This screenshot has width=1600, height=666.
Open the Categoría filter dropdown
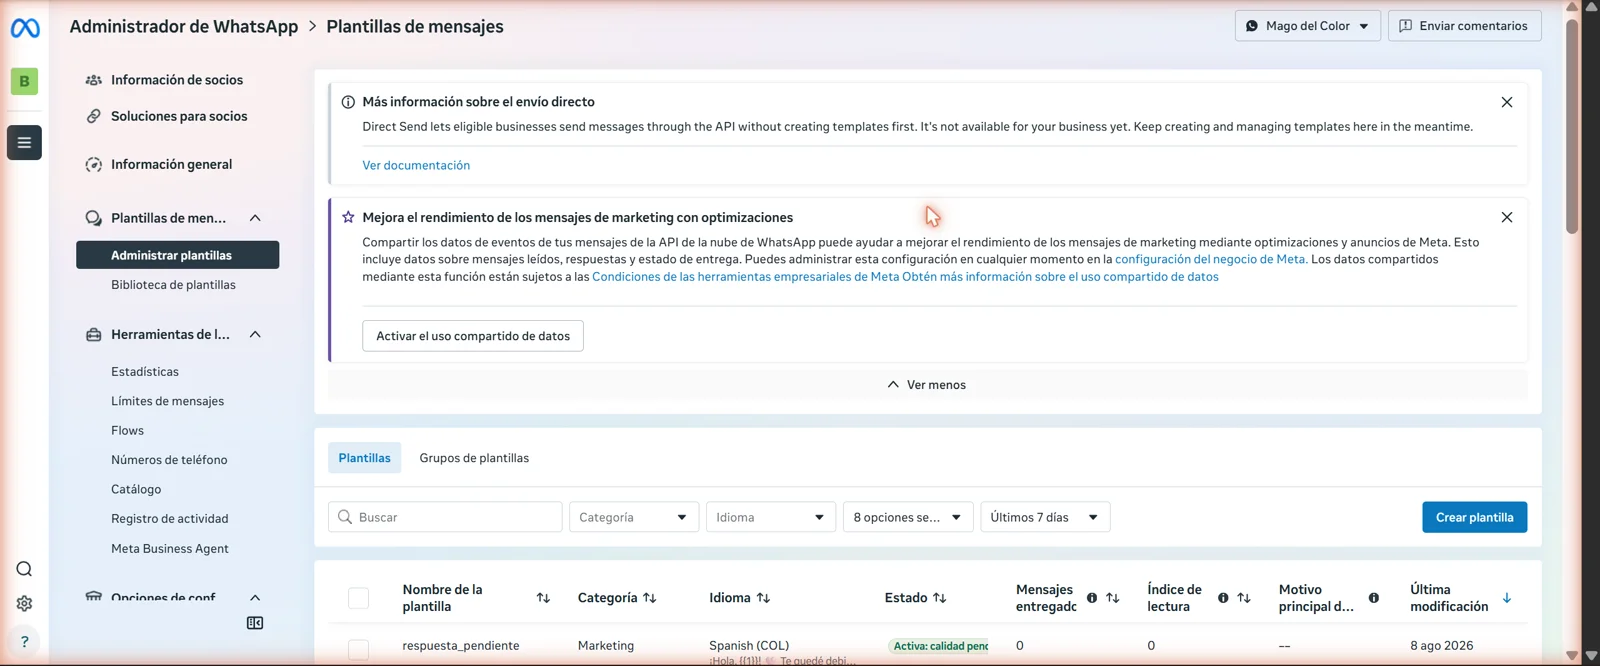(x=634, y=517)
